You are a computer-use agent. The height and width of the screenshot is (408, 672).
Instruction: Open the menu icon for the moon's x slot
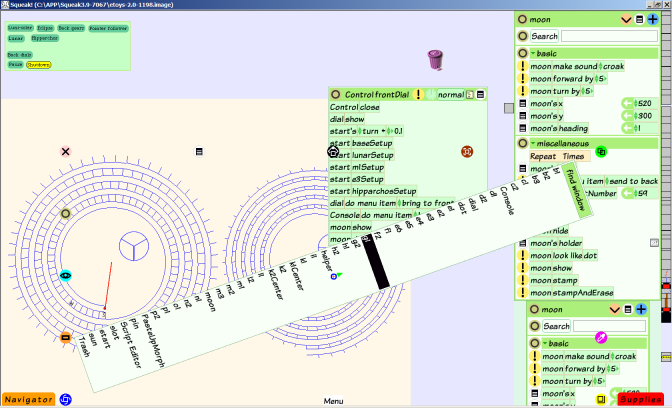[x=522, y=103]
